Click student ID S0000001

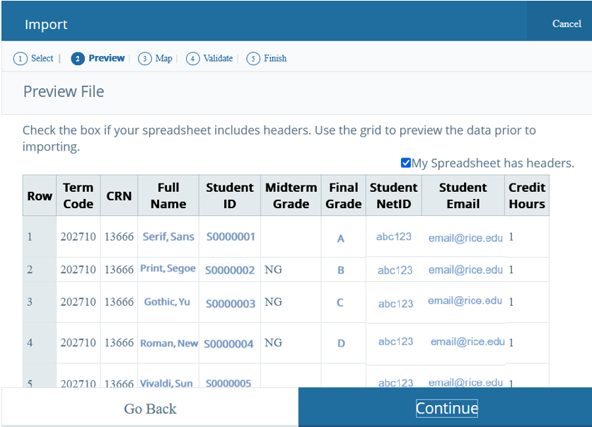tap(231, 237)
